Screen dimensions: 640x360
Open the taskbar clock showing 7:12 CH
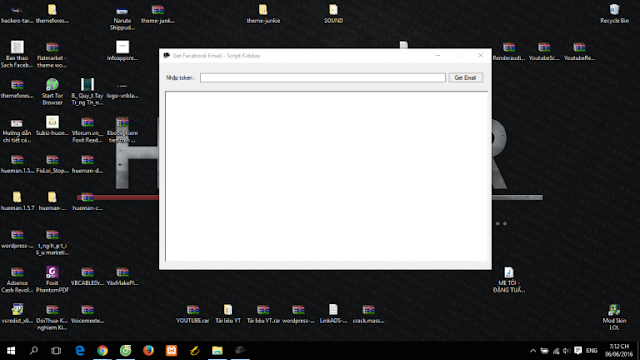tap(619, 351)
